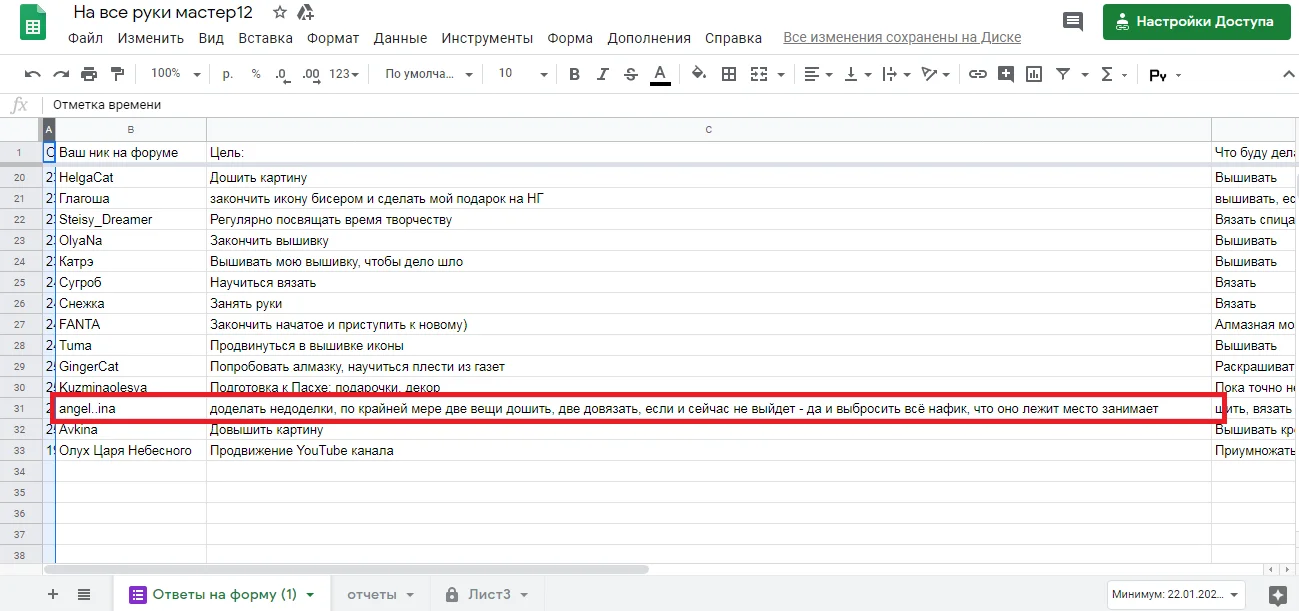Viewport: 1299px width, 611px height.
Task: Click the insert chart icon
Action: [x=1034, y=74]
